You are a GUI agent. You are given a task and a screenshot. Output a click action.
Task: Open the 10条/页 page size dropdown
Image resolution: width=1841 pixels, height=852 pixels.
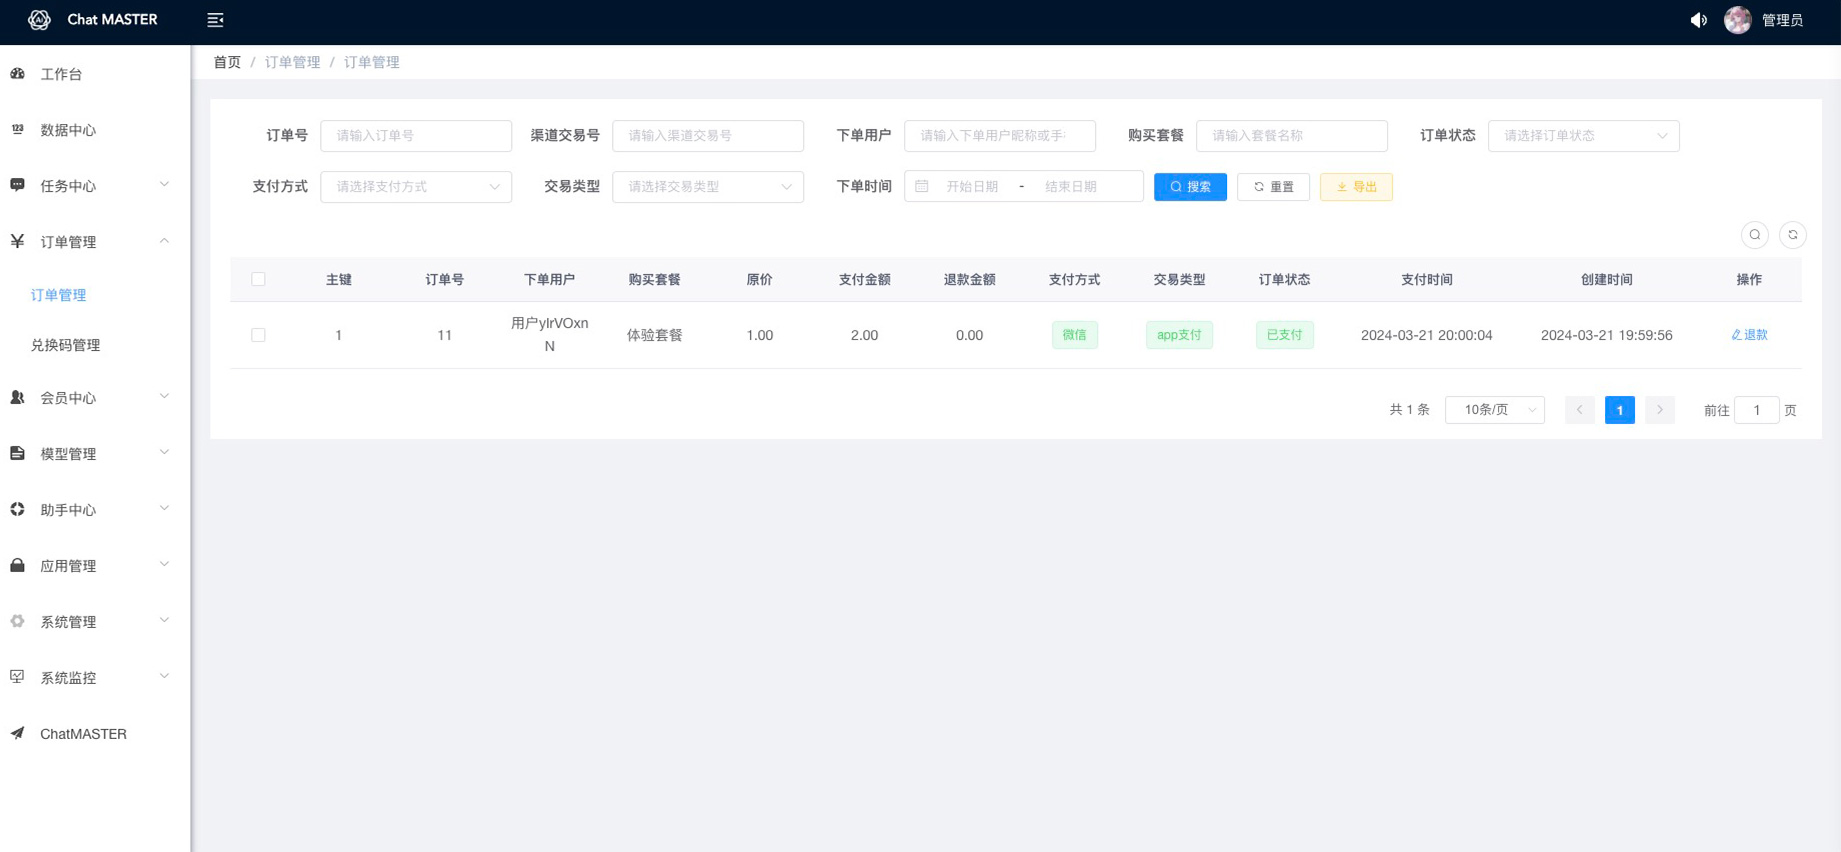(x=1495, y=410)
